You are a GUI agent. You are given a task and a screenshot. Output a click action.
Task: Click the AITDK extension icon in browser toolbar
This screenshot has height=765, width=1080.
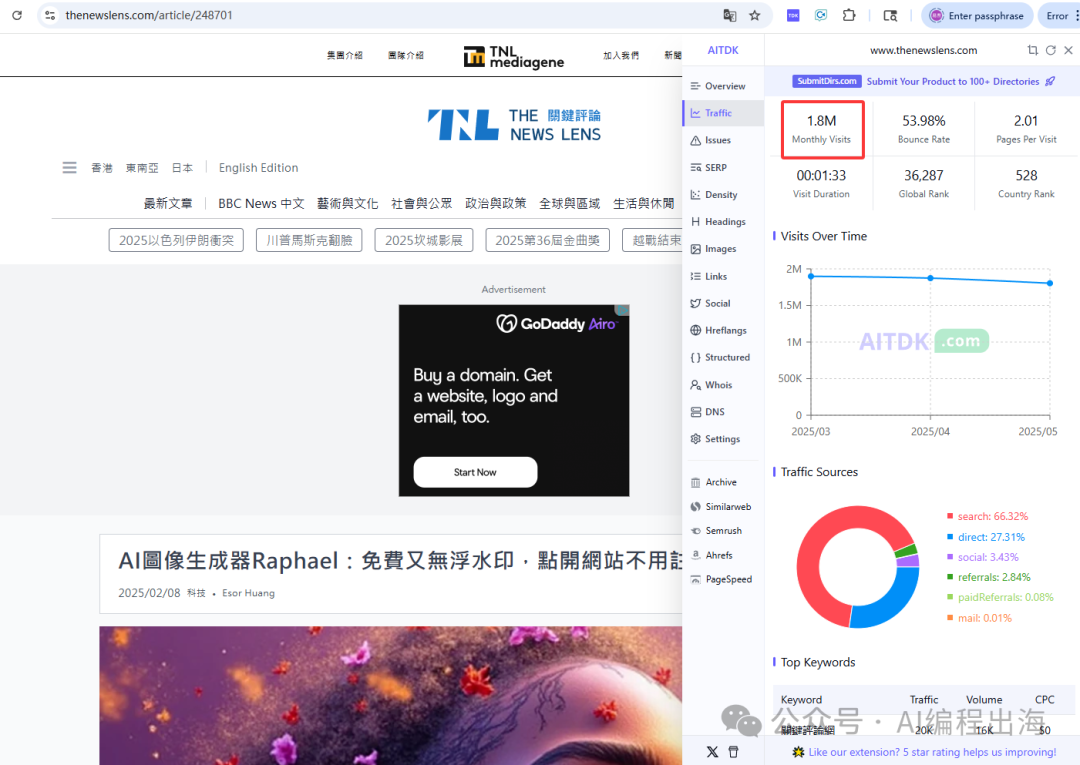(x=793, y=15)
